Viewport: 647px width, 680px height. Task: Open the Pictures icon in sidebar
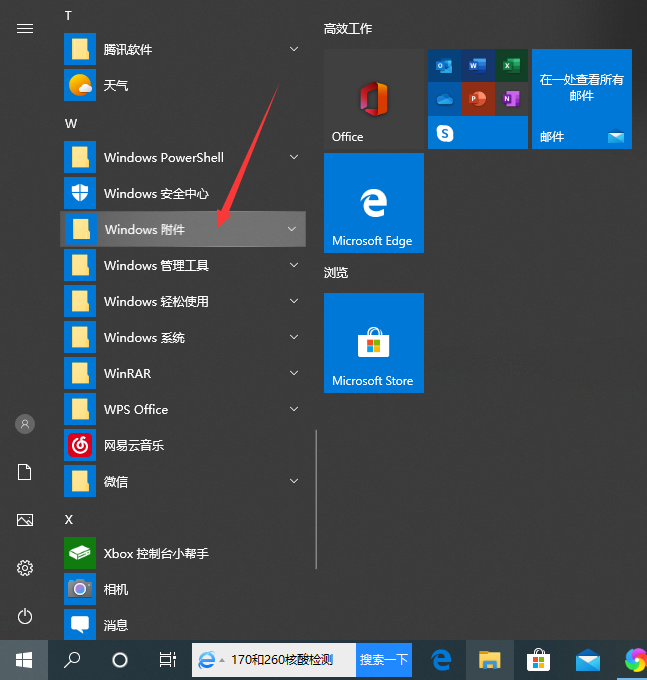25,520
